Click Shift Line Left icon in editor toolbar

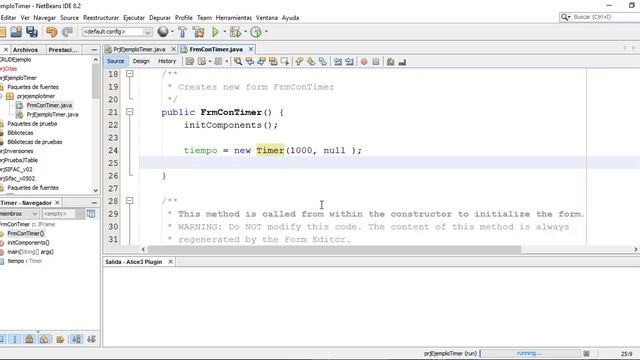click(x=338, y=62)
